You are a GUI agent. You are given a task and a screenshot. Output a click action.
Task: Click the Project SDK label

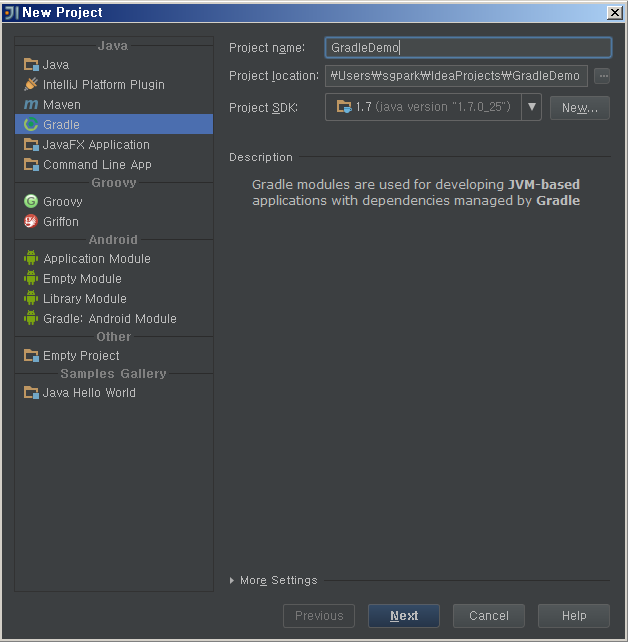click(x=263, y=108)
